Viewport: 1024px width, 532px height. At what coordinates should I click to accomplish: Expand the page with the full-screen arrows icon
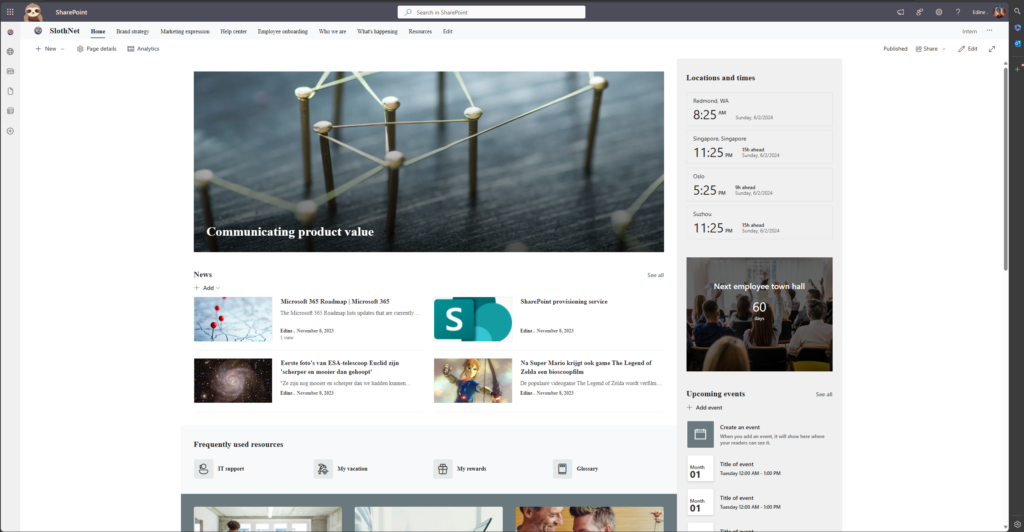click(x=992, y=49)
